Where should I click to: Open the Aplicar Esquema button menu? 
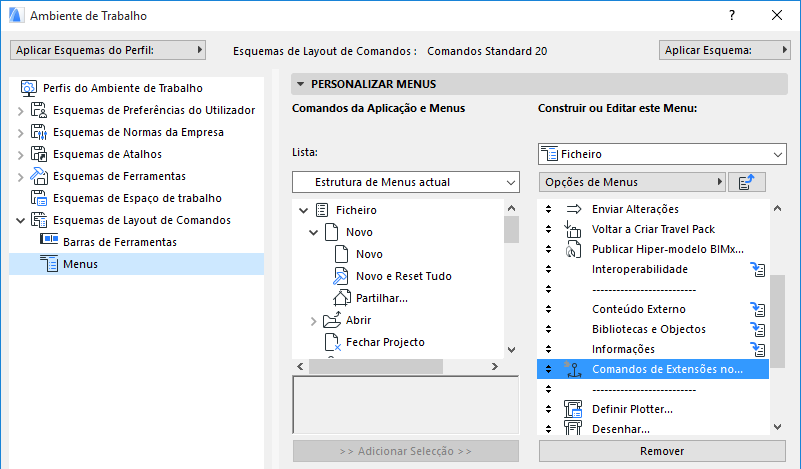[726, 49]
